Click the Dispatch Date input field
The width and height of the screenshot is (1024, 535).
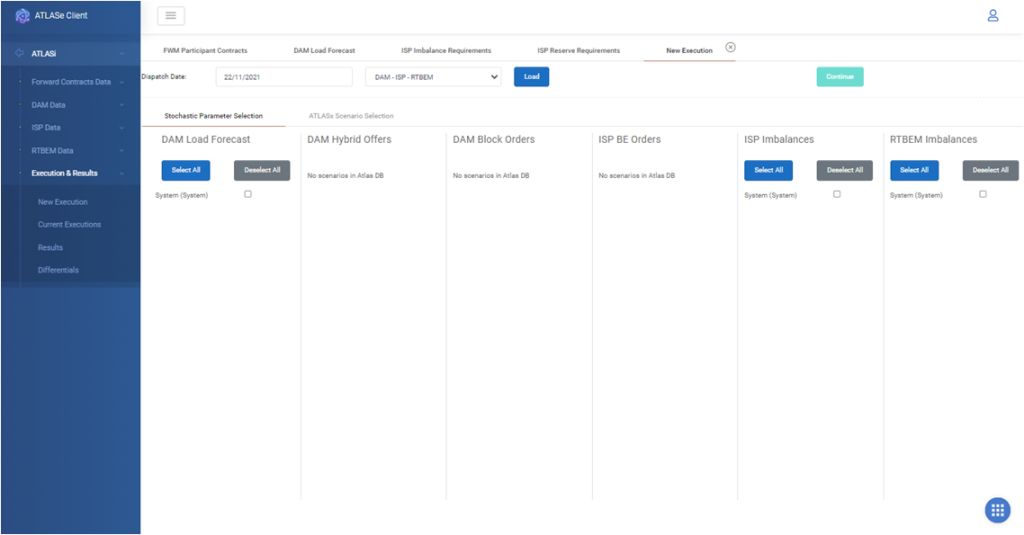point(284,77)
